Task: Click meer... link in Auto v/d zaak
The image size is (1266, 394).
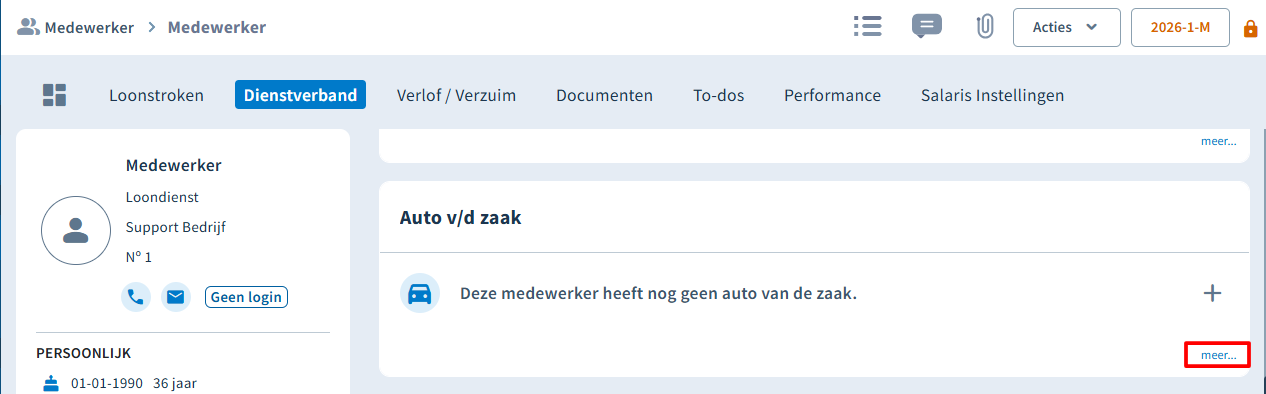Action: tap(1218, 355)
